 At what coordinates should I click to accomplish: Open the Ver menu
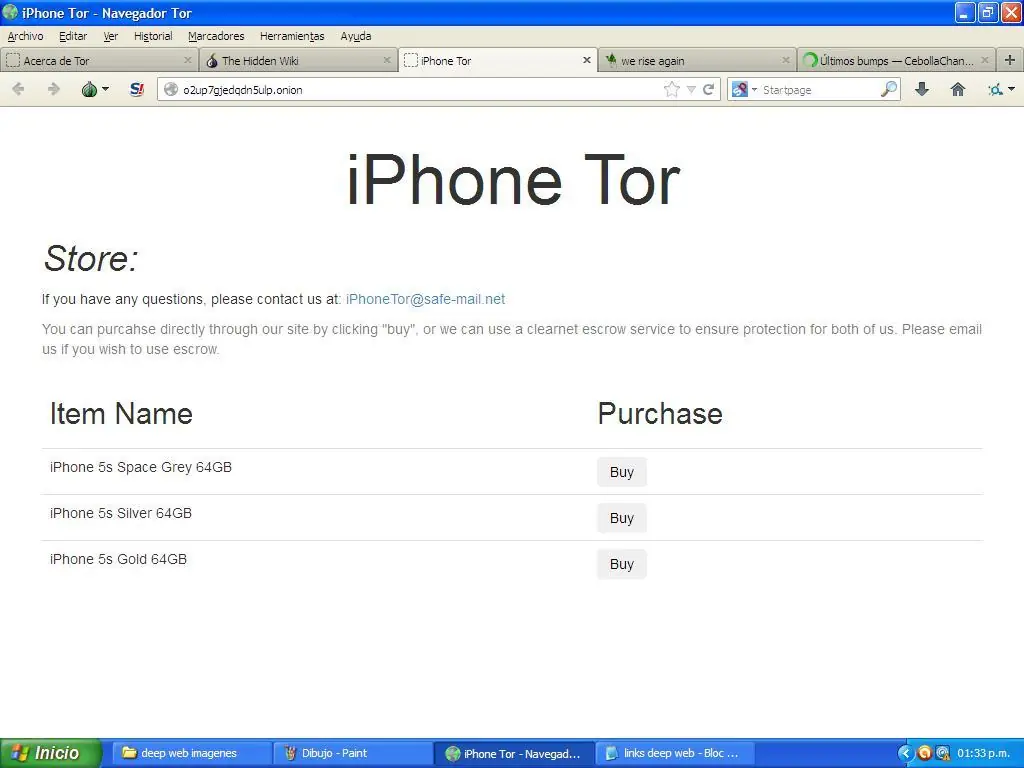coord(110,36)
